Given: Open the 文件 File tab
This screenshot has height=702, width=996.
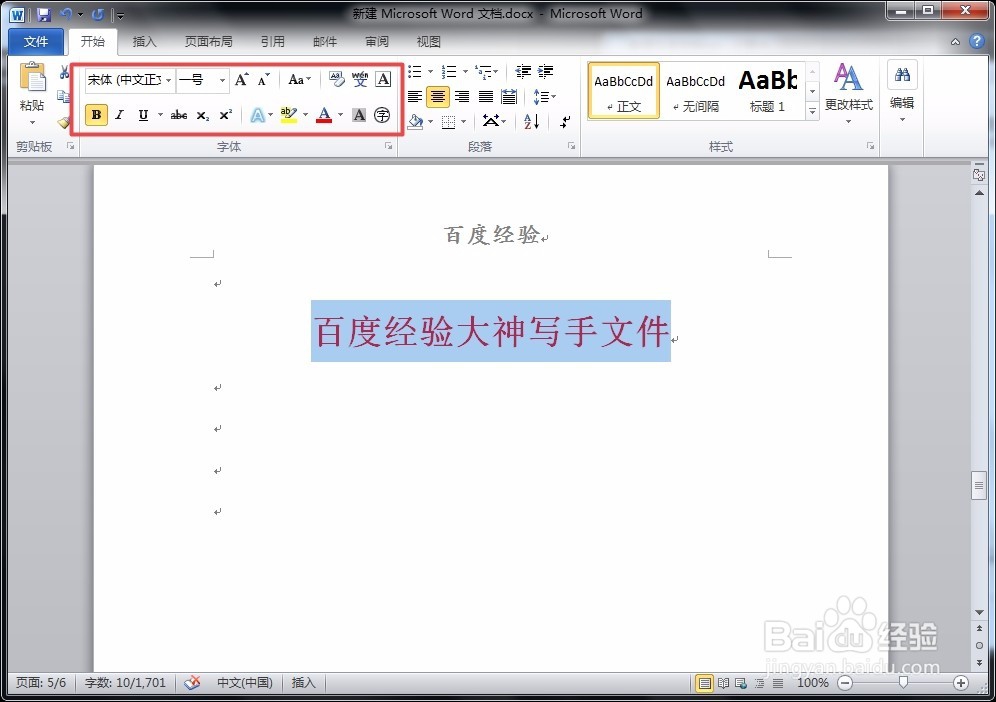Looking at the screenshot, I should (x=36, y=41).
